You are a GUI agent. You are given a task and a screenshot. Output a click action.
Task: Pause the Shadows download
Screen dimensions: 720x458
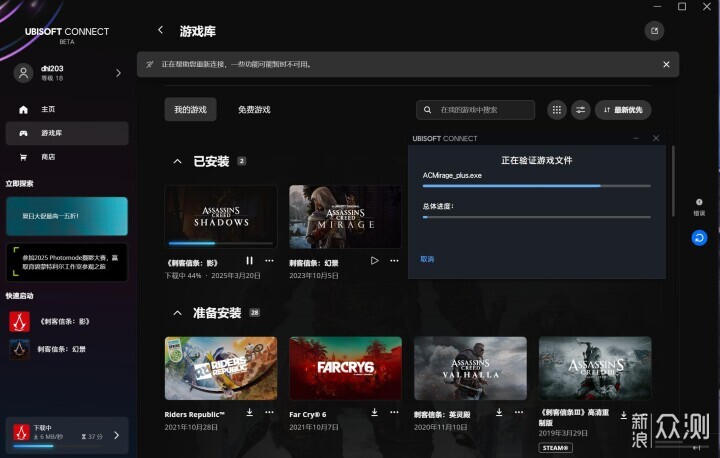click(249, 261)
